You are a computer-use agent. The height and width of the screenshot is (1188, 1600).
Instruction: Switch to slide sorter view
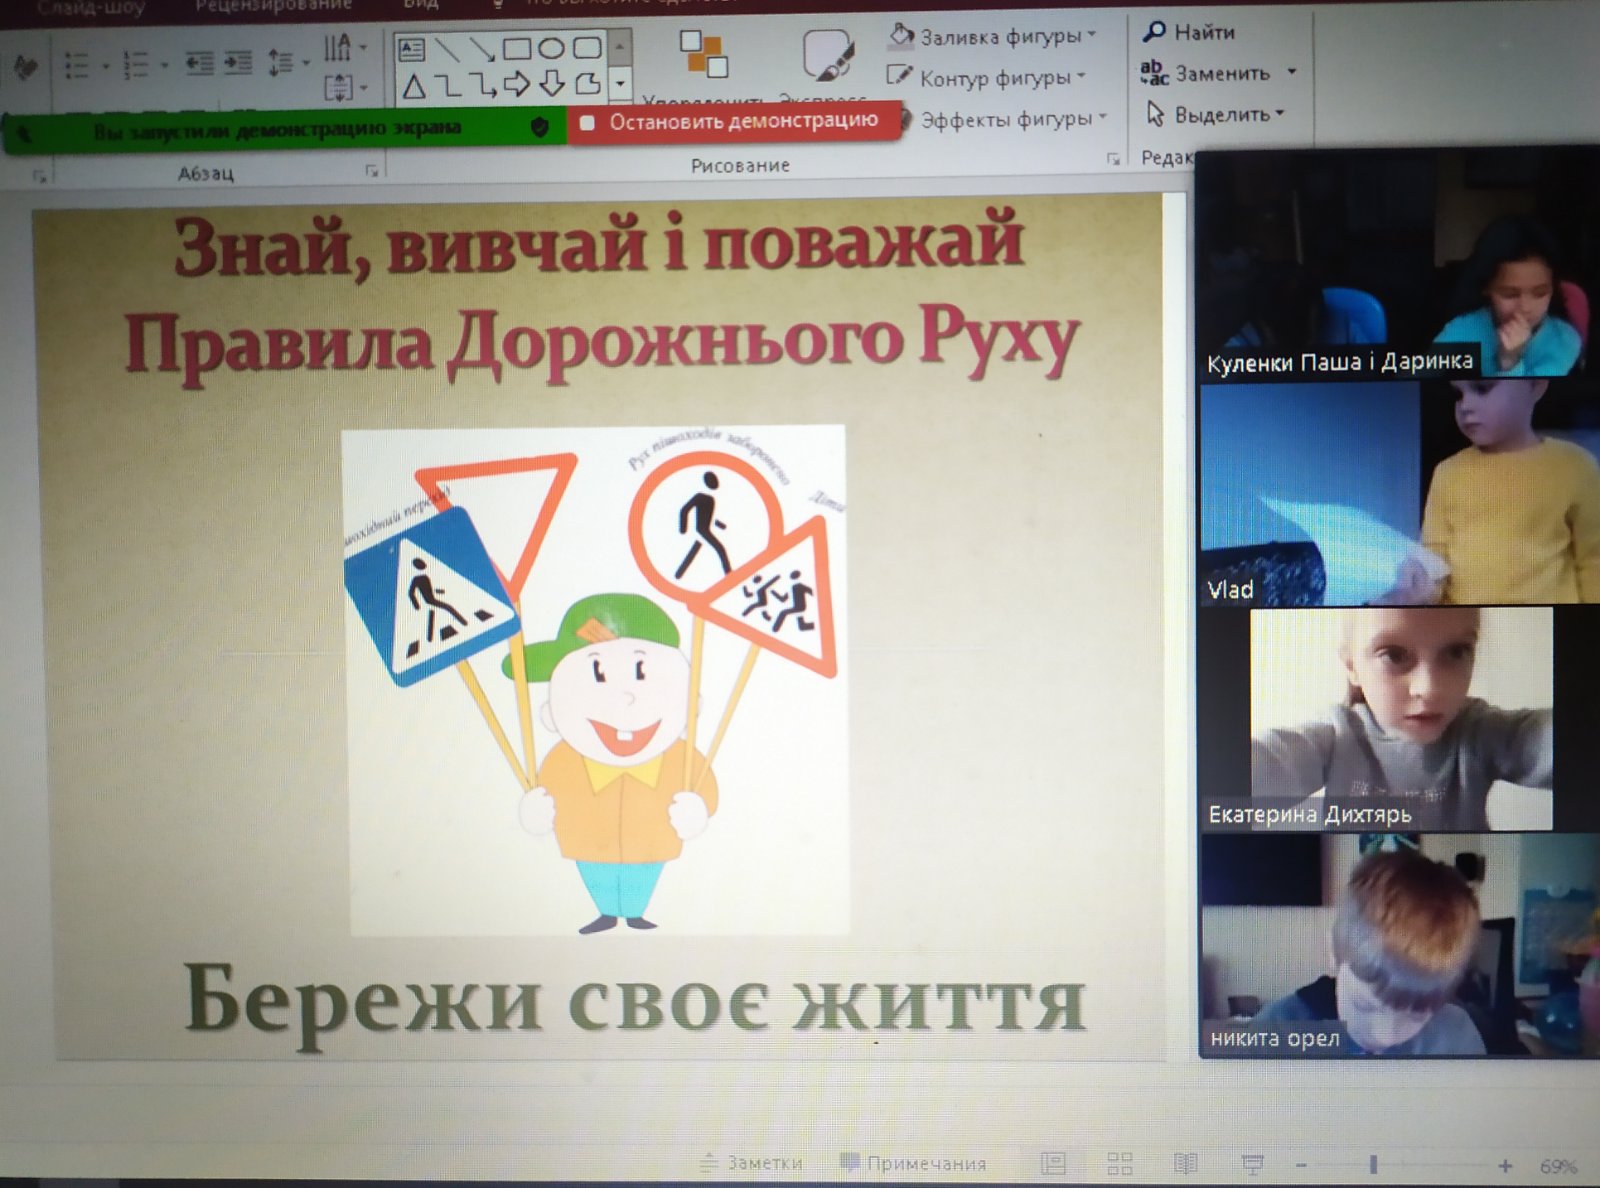(x=1120, y=1163)
